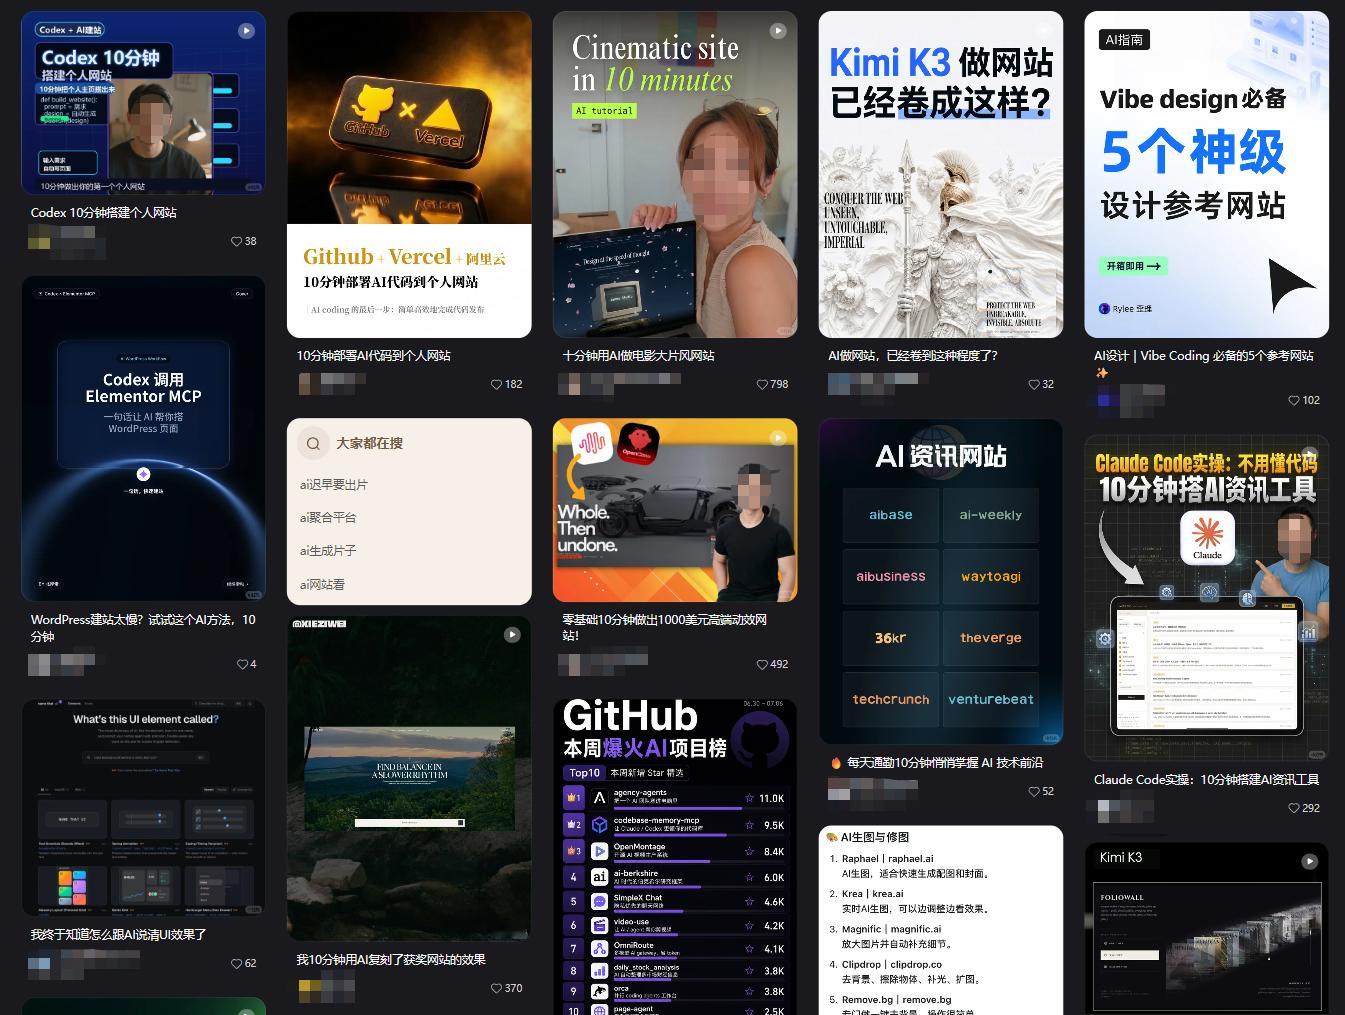This screenshot has width=1345, height=1015.
Task: Click the author of 'Codex 10分钟搭建个人网站'
Action: [66, 240]
